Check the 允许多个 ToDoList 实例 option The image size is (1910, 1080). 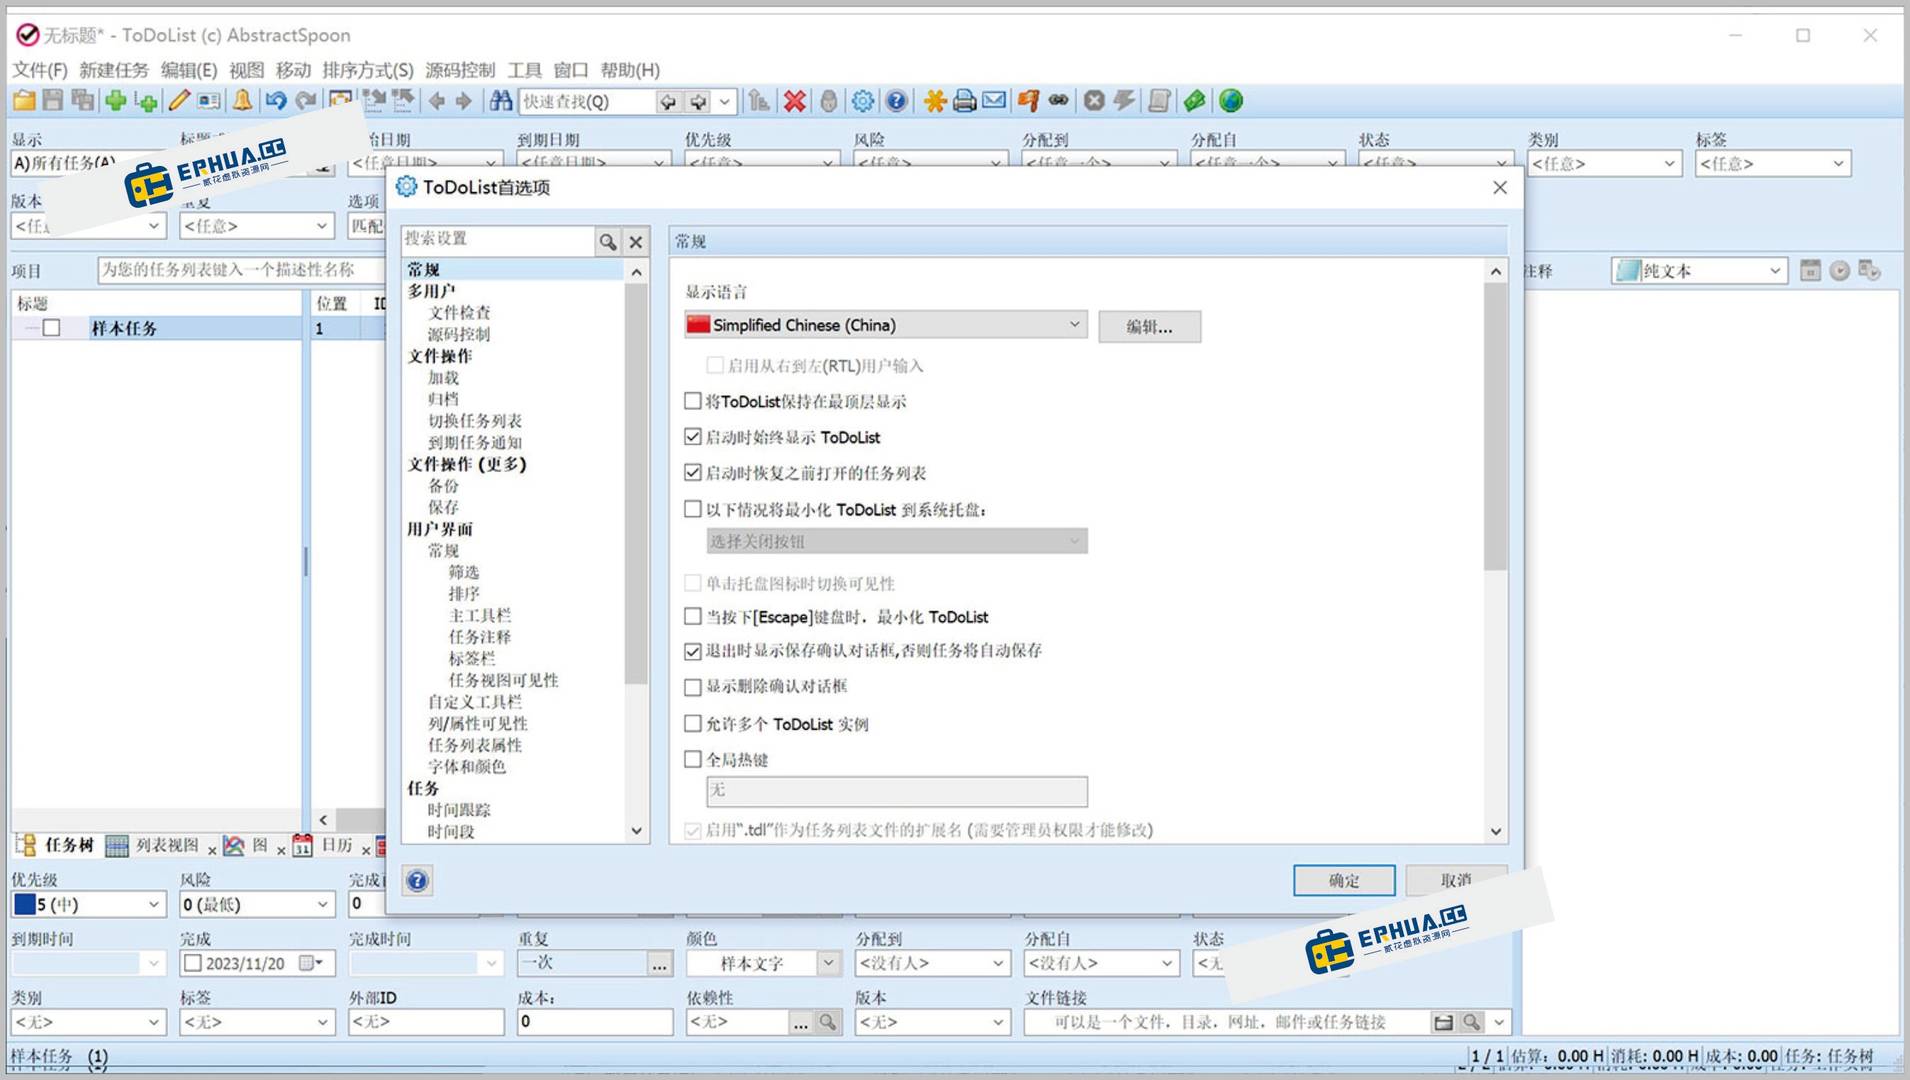coord(693,723)
